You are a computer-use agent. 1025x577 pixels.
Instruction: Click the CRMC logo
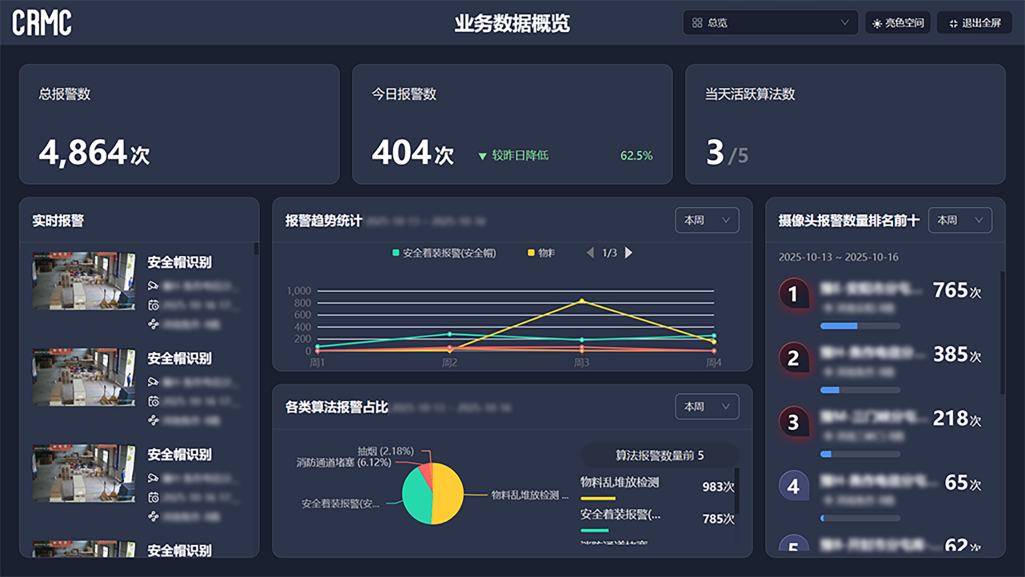pos(41,22)
